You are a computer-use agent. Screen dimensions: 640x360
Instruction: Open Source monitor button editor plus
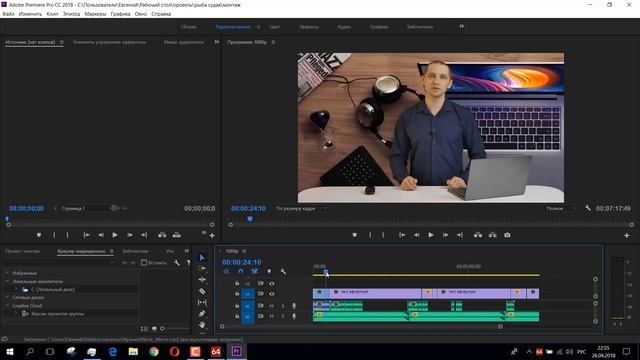coord(212,236)
